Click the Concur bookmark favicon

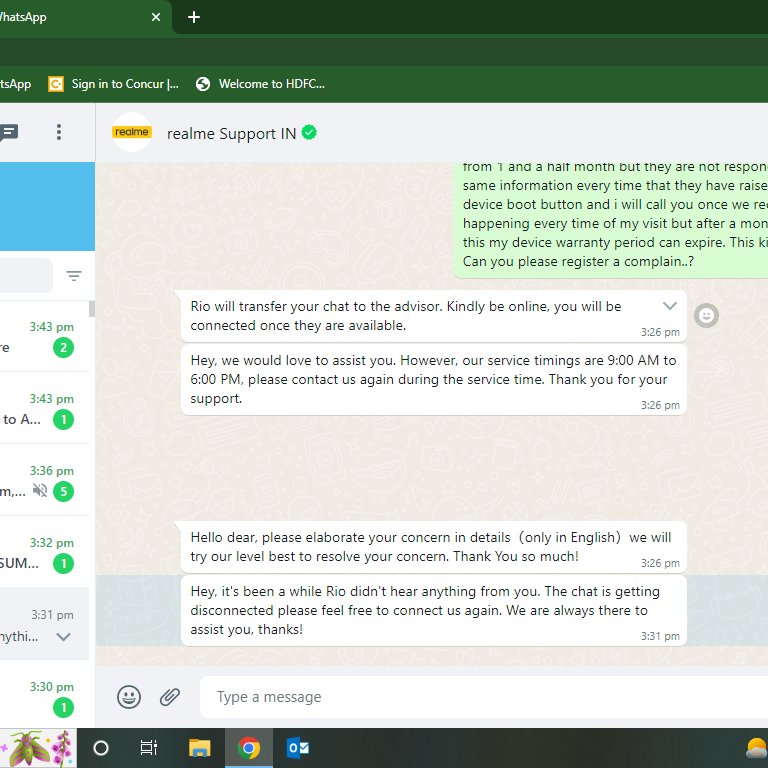(56, 84)
